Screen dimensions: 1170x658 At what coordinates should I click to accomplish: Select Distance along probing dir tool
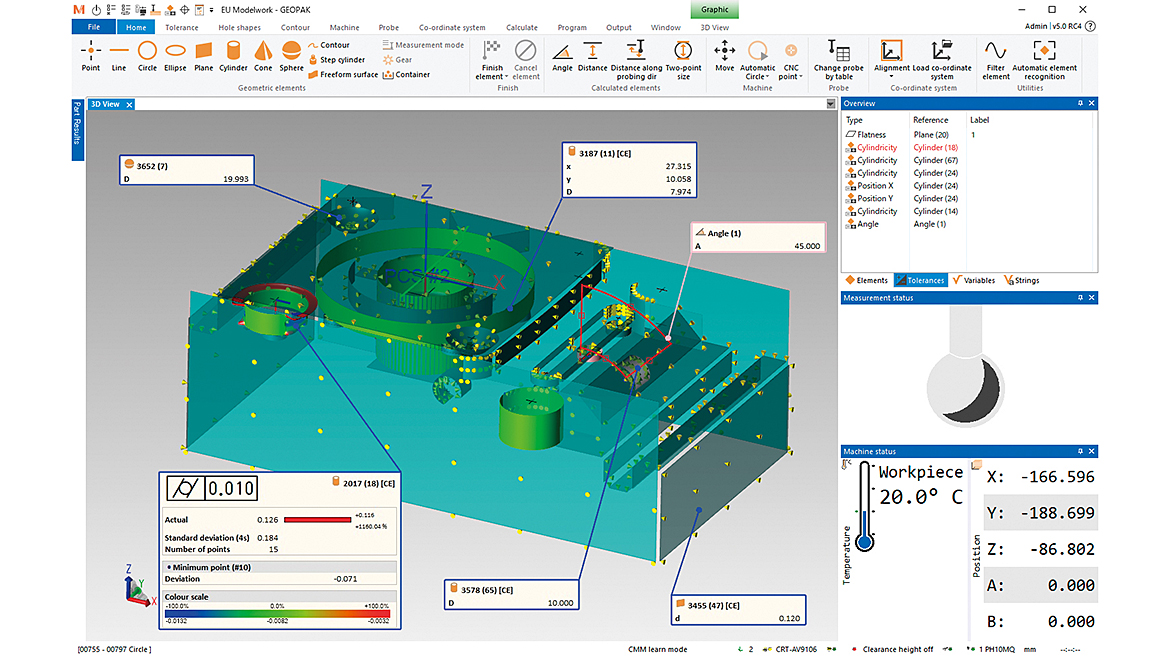(636, 60)
